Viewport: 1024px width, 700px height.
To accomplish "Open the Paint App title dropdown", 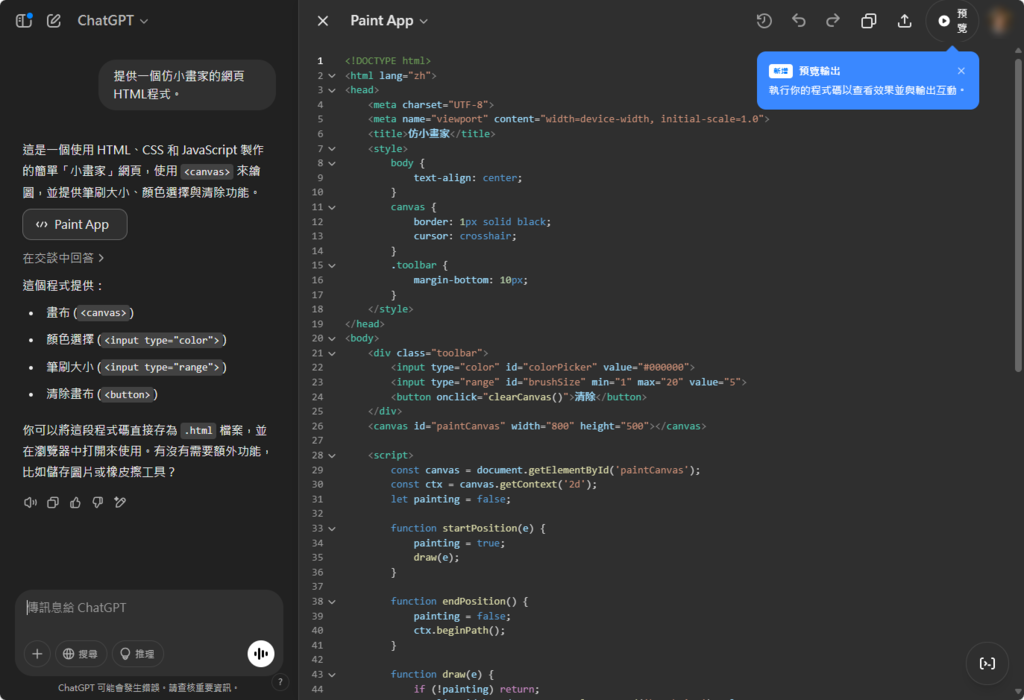I will pyautogui.click(x=389, y=21).
